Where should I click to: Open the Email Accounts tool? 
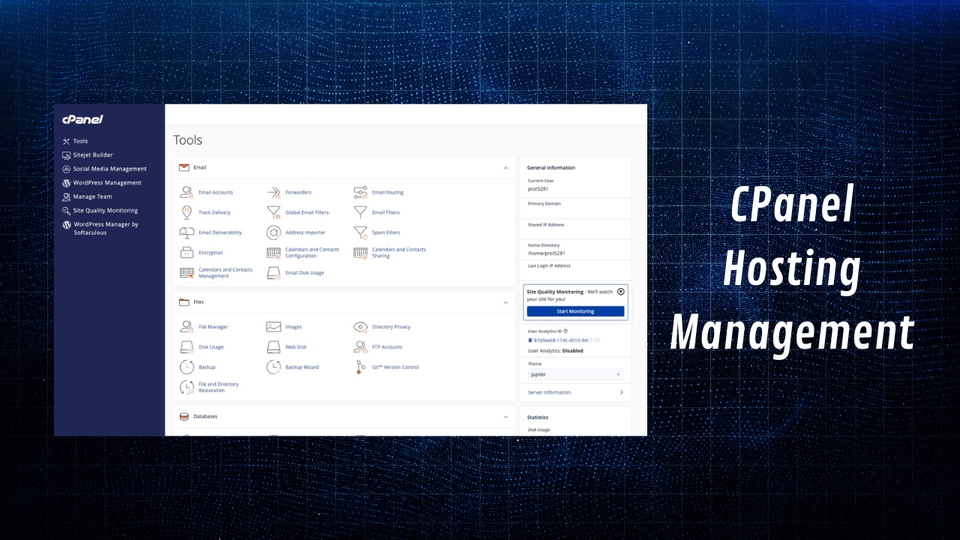215,192
